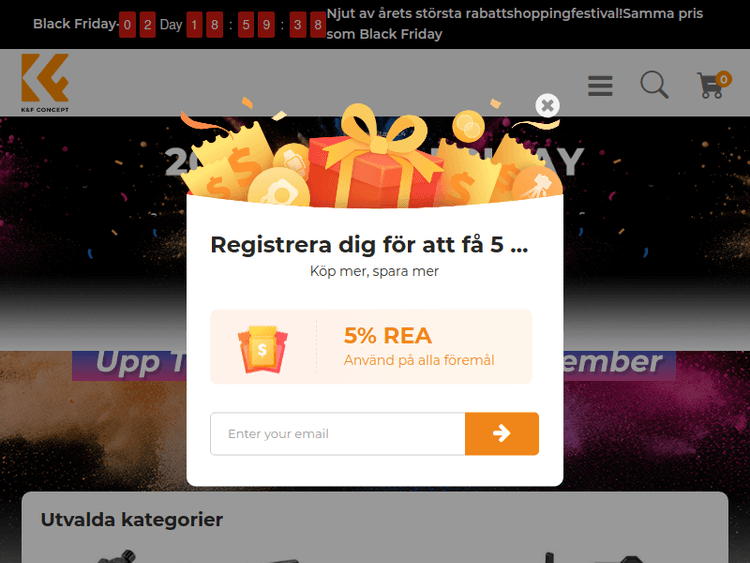This screenshot has height=563, width=750.
Task: Click the Utvalda kategorier heading
Action: [132, 519]
